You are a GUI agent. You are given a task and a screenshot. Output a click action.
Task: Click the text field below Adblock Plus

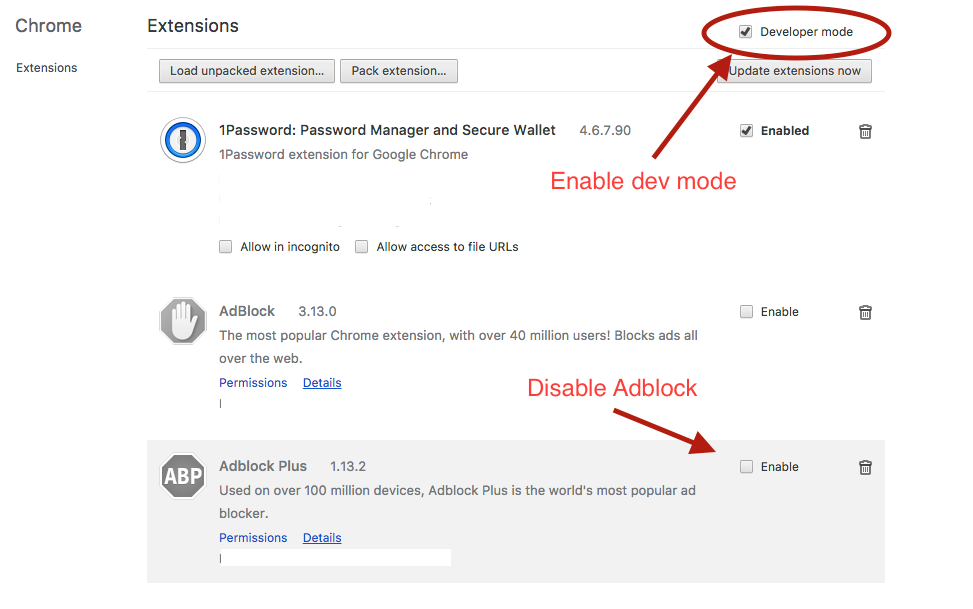click(x=335, y=557)
